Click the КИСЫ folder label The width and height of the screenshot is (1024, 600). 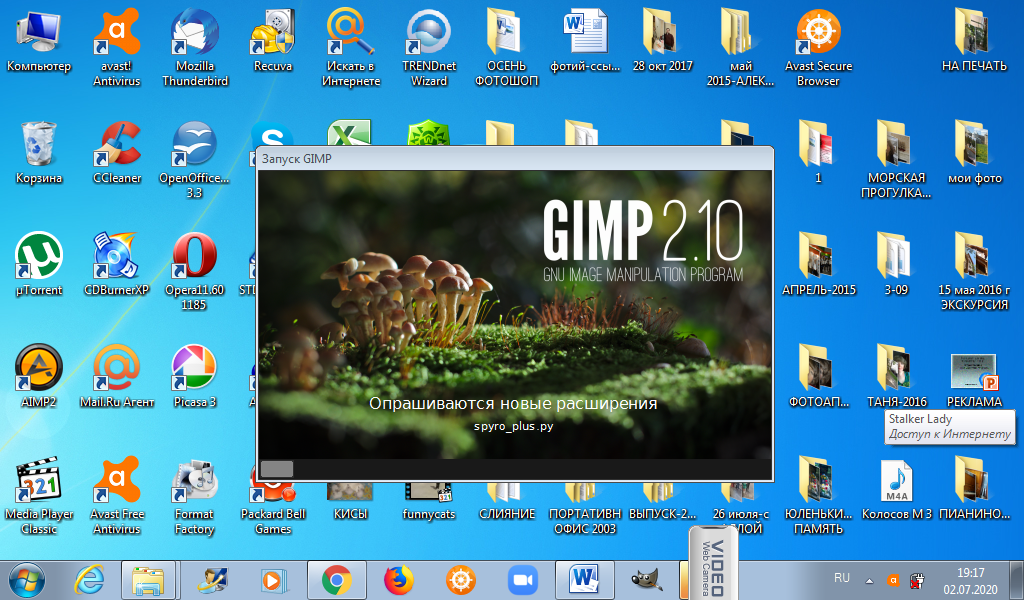tap(351, 514)
